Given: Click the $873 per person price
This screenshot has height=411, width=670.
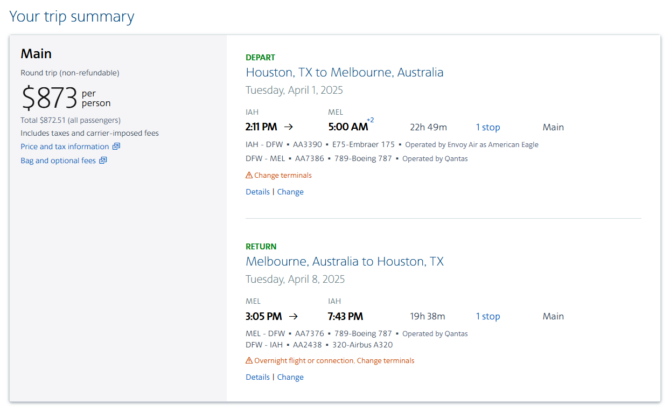Looking at the screenshot, I should 66,97.
